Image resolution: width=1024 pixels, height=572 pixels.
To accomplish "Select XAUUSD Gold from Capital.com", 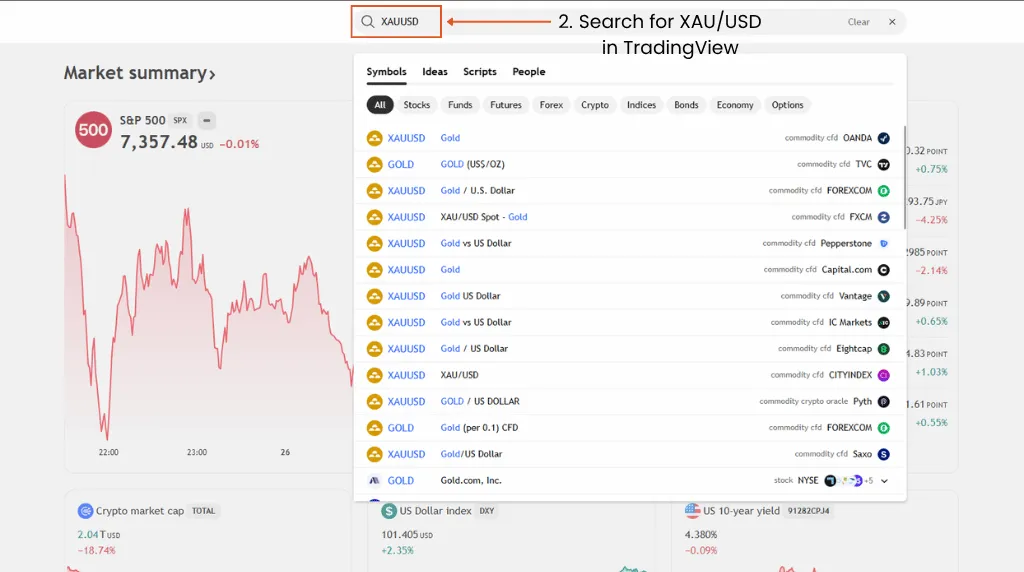I will 629,270.
